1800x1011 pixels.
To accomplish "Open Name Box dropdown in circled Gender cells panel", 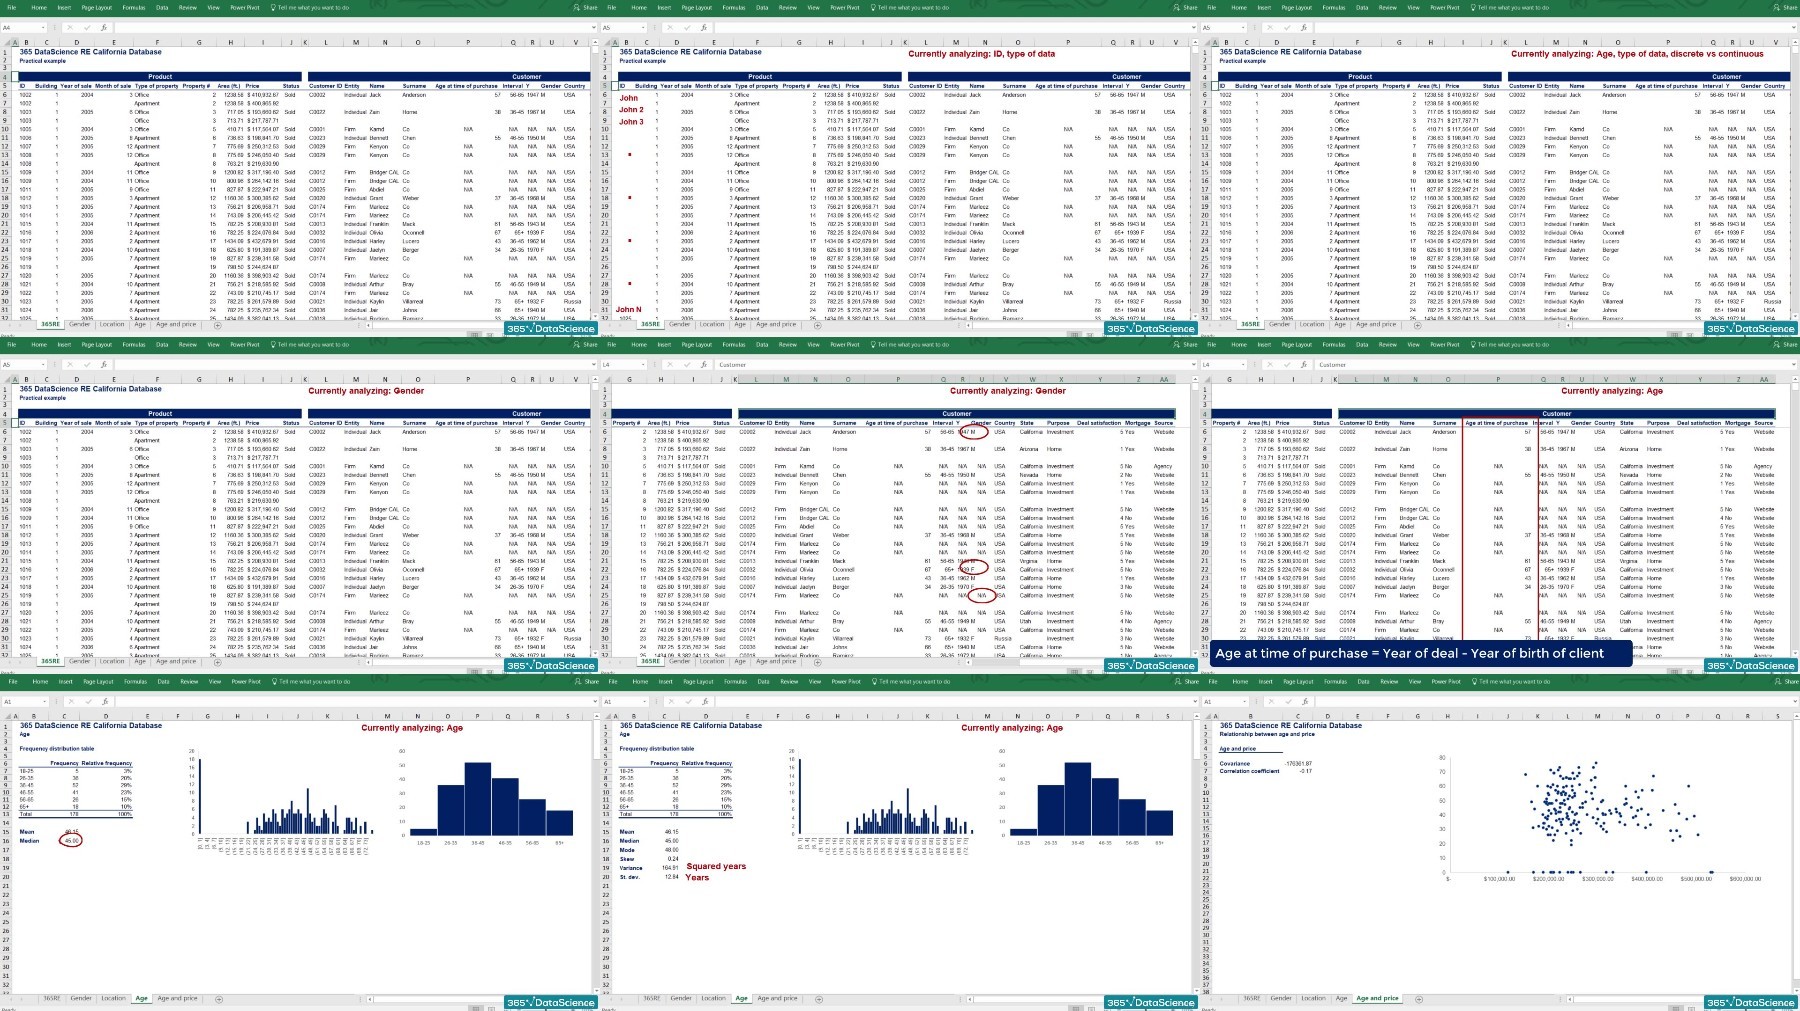I will coord(643,365).
